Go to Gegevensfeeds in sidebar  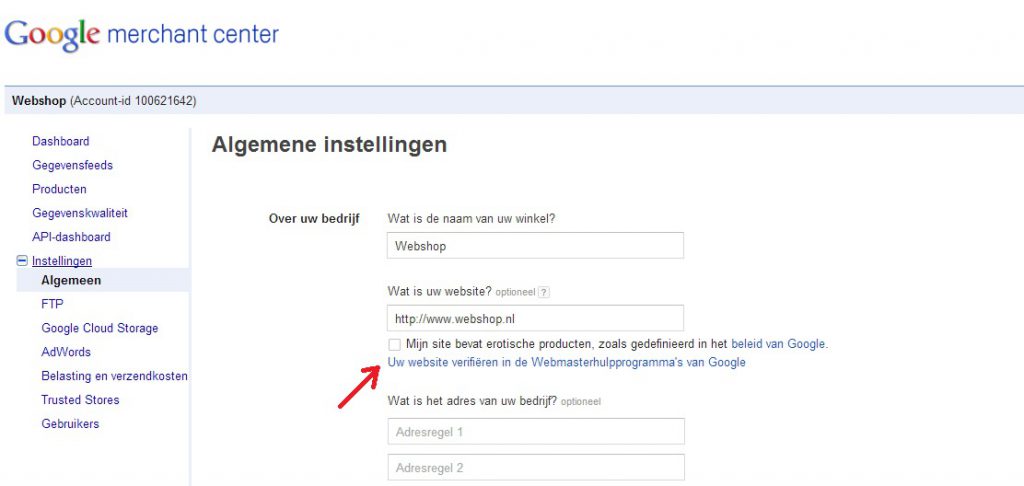(x=72, y=165)
